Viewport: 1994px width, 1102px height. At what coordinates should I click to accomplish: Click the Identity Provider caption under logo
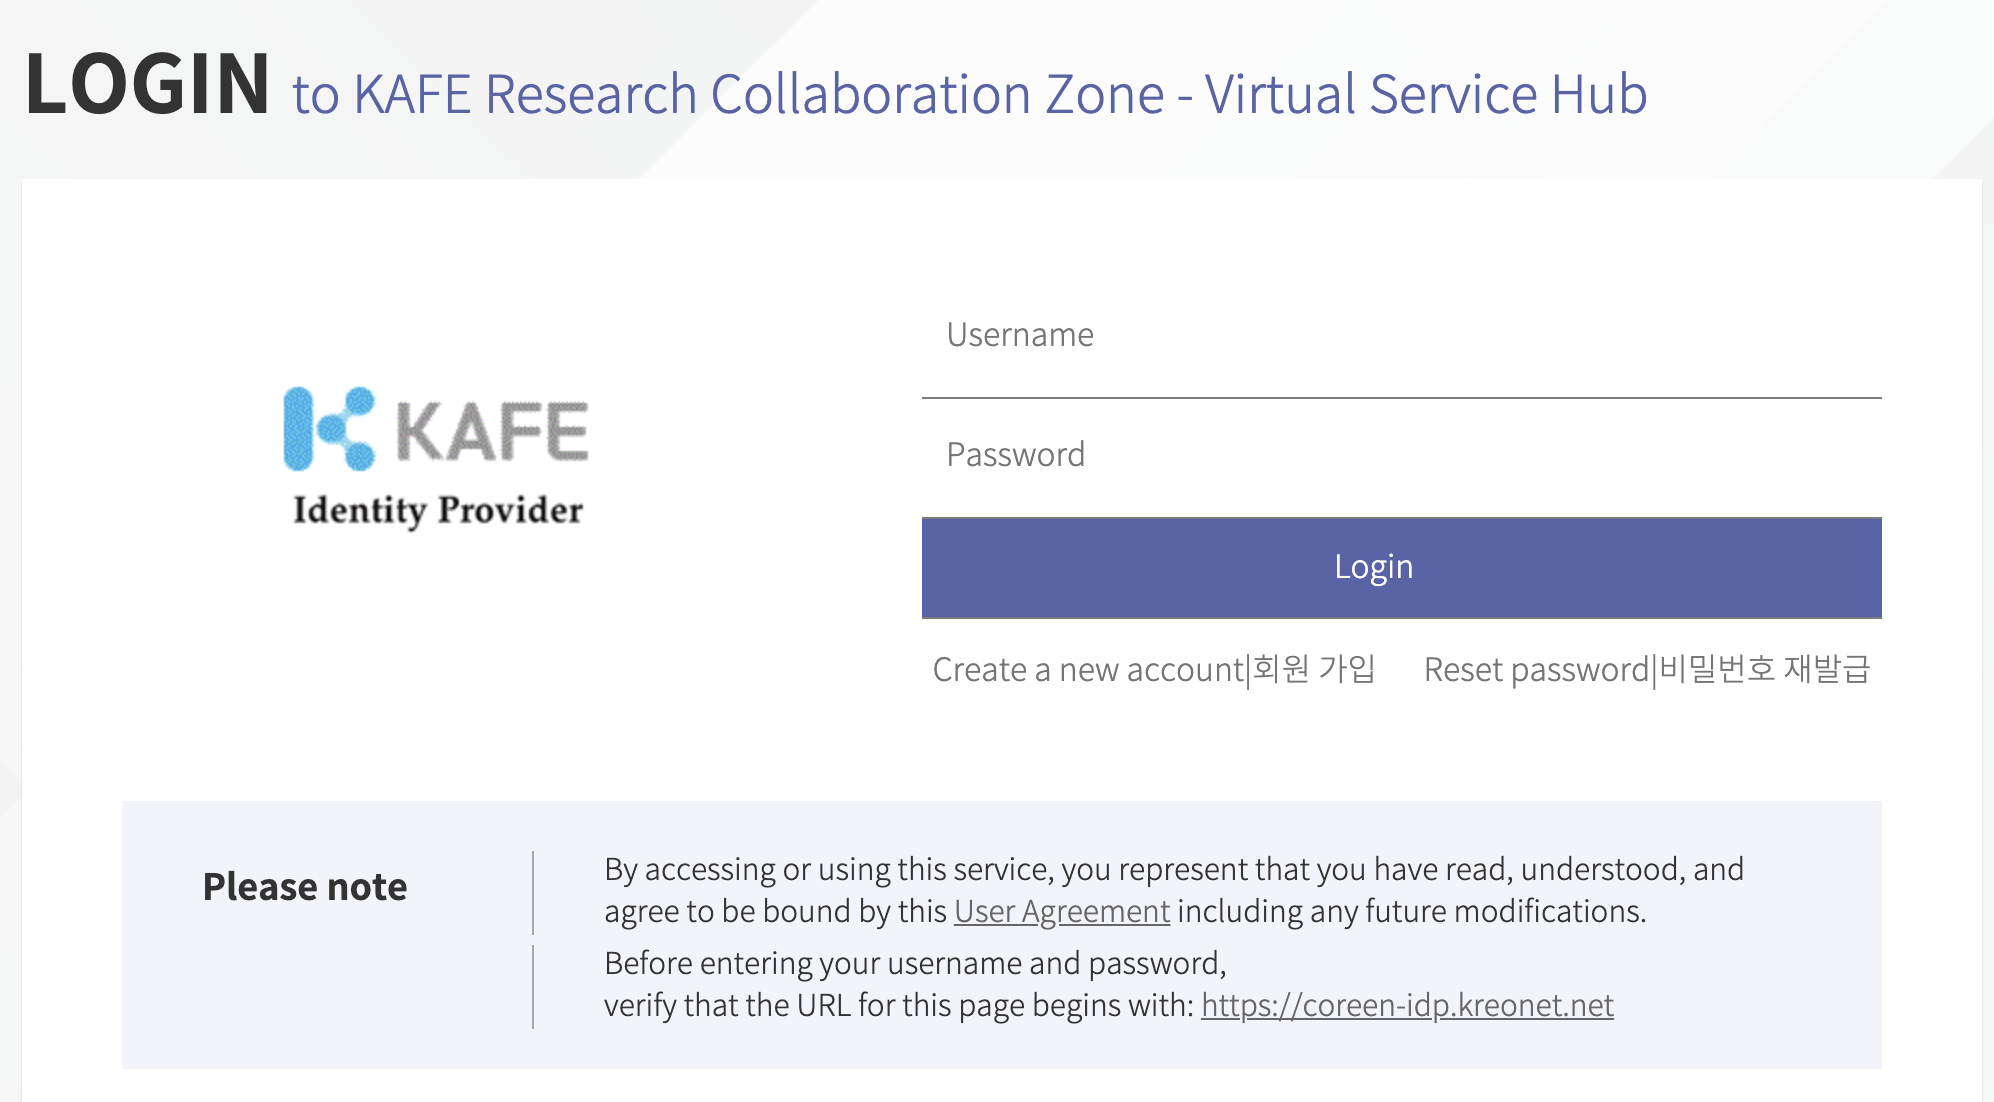(438, 510)
